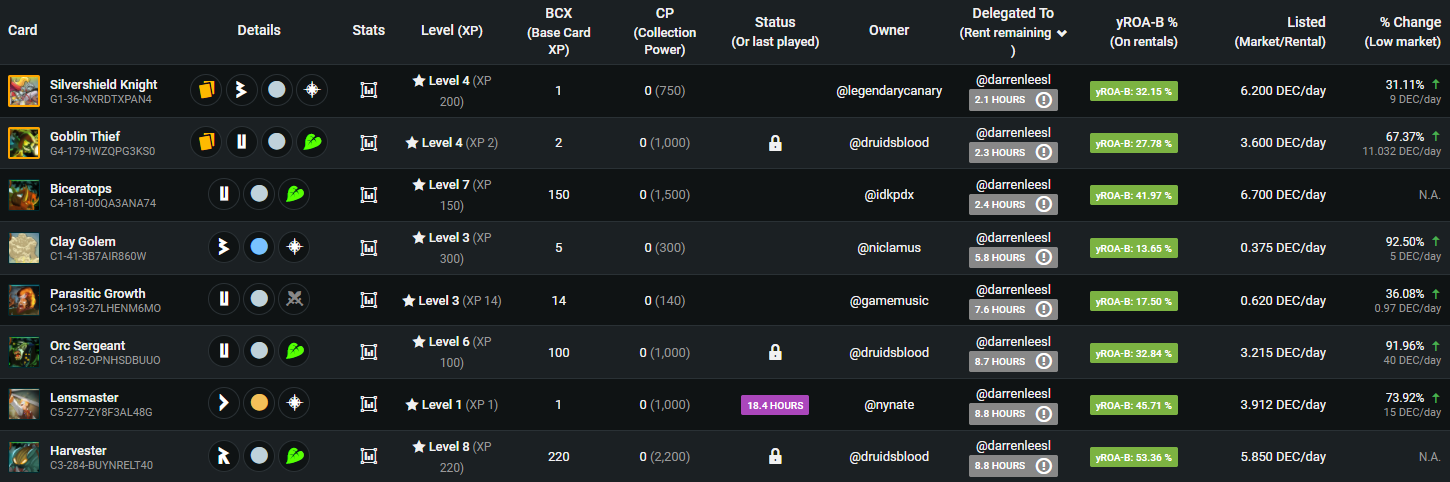Sort by the Listed (Market/Rental) column header

pyautogui.click(x=1279, y=31)
